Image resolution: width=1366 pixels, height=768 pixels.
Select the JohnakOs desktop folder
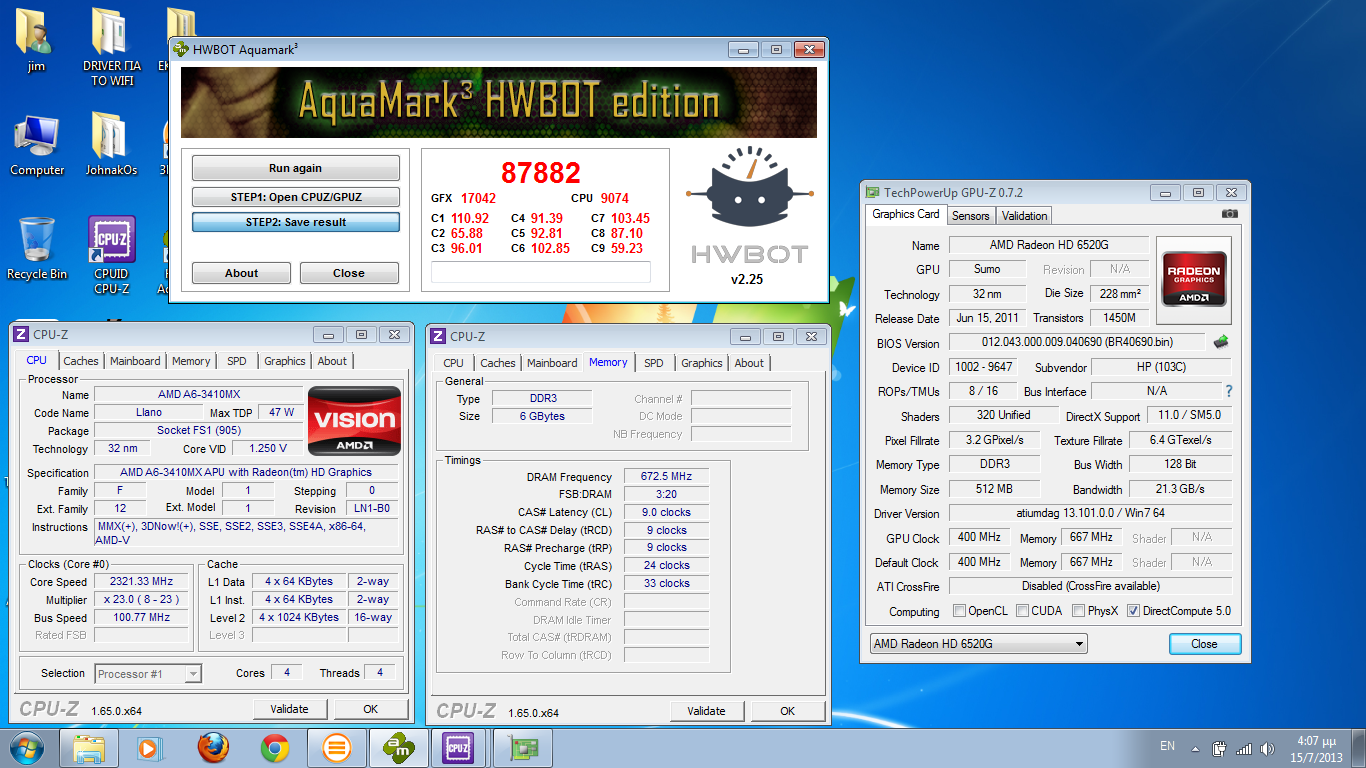(111, 144)
